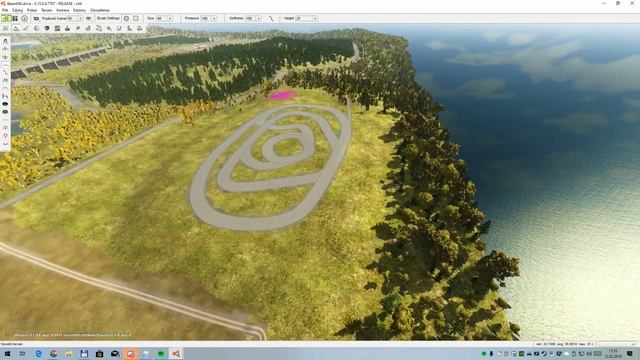This screenshot has height=360, width=640.
Task: Click the camera type icon
Action: (36, 18)
